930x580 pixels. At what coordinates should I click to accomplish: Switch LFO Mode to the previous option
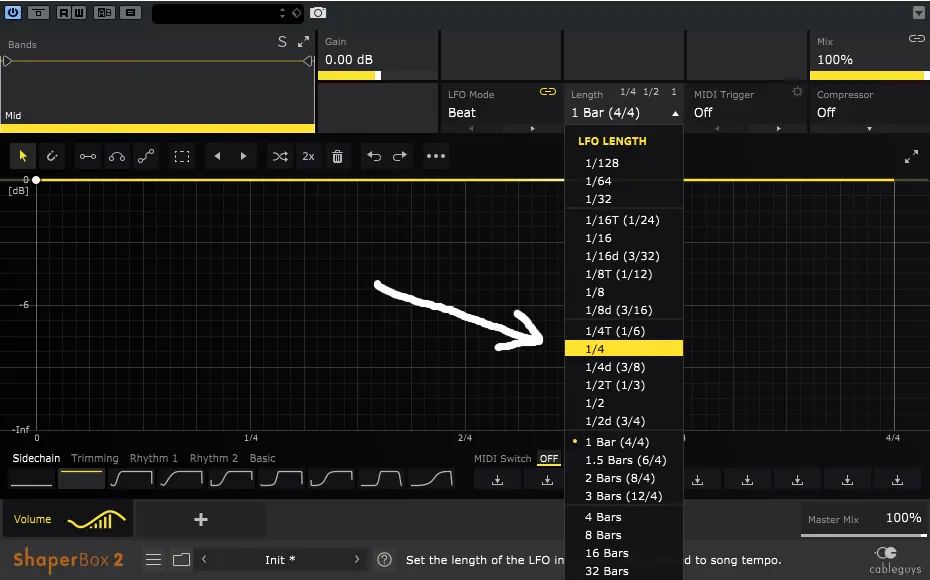click(472, 128)
